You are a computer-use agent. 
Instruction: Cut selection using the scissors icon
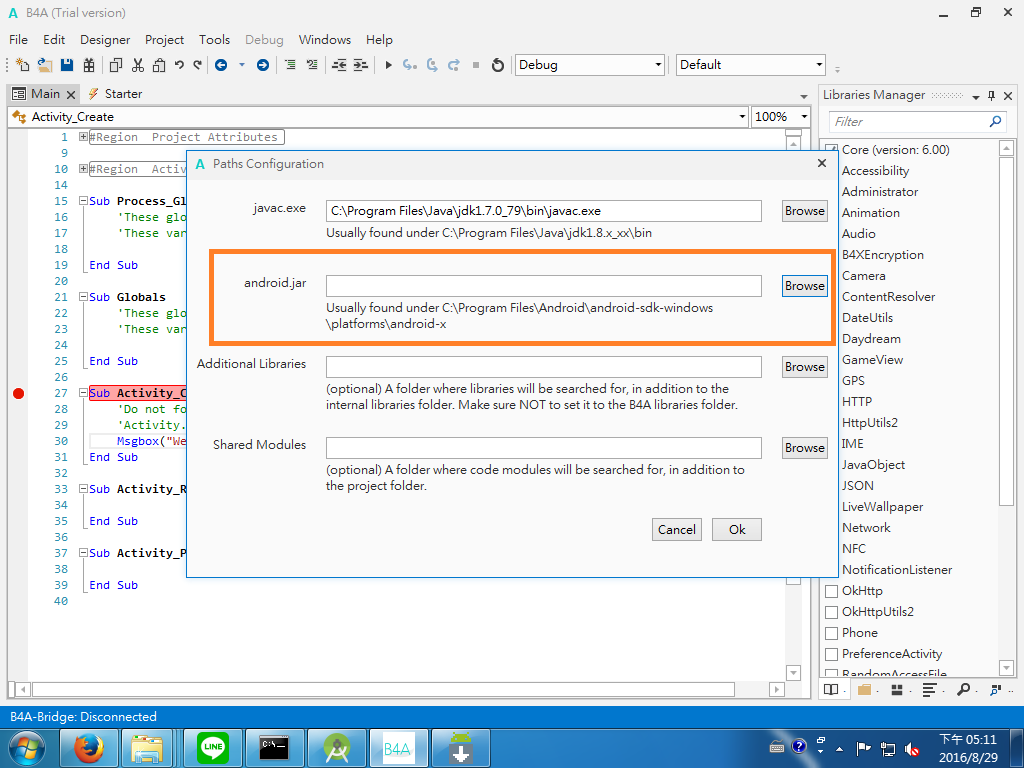[138, 65]
